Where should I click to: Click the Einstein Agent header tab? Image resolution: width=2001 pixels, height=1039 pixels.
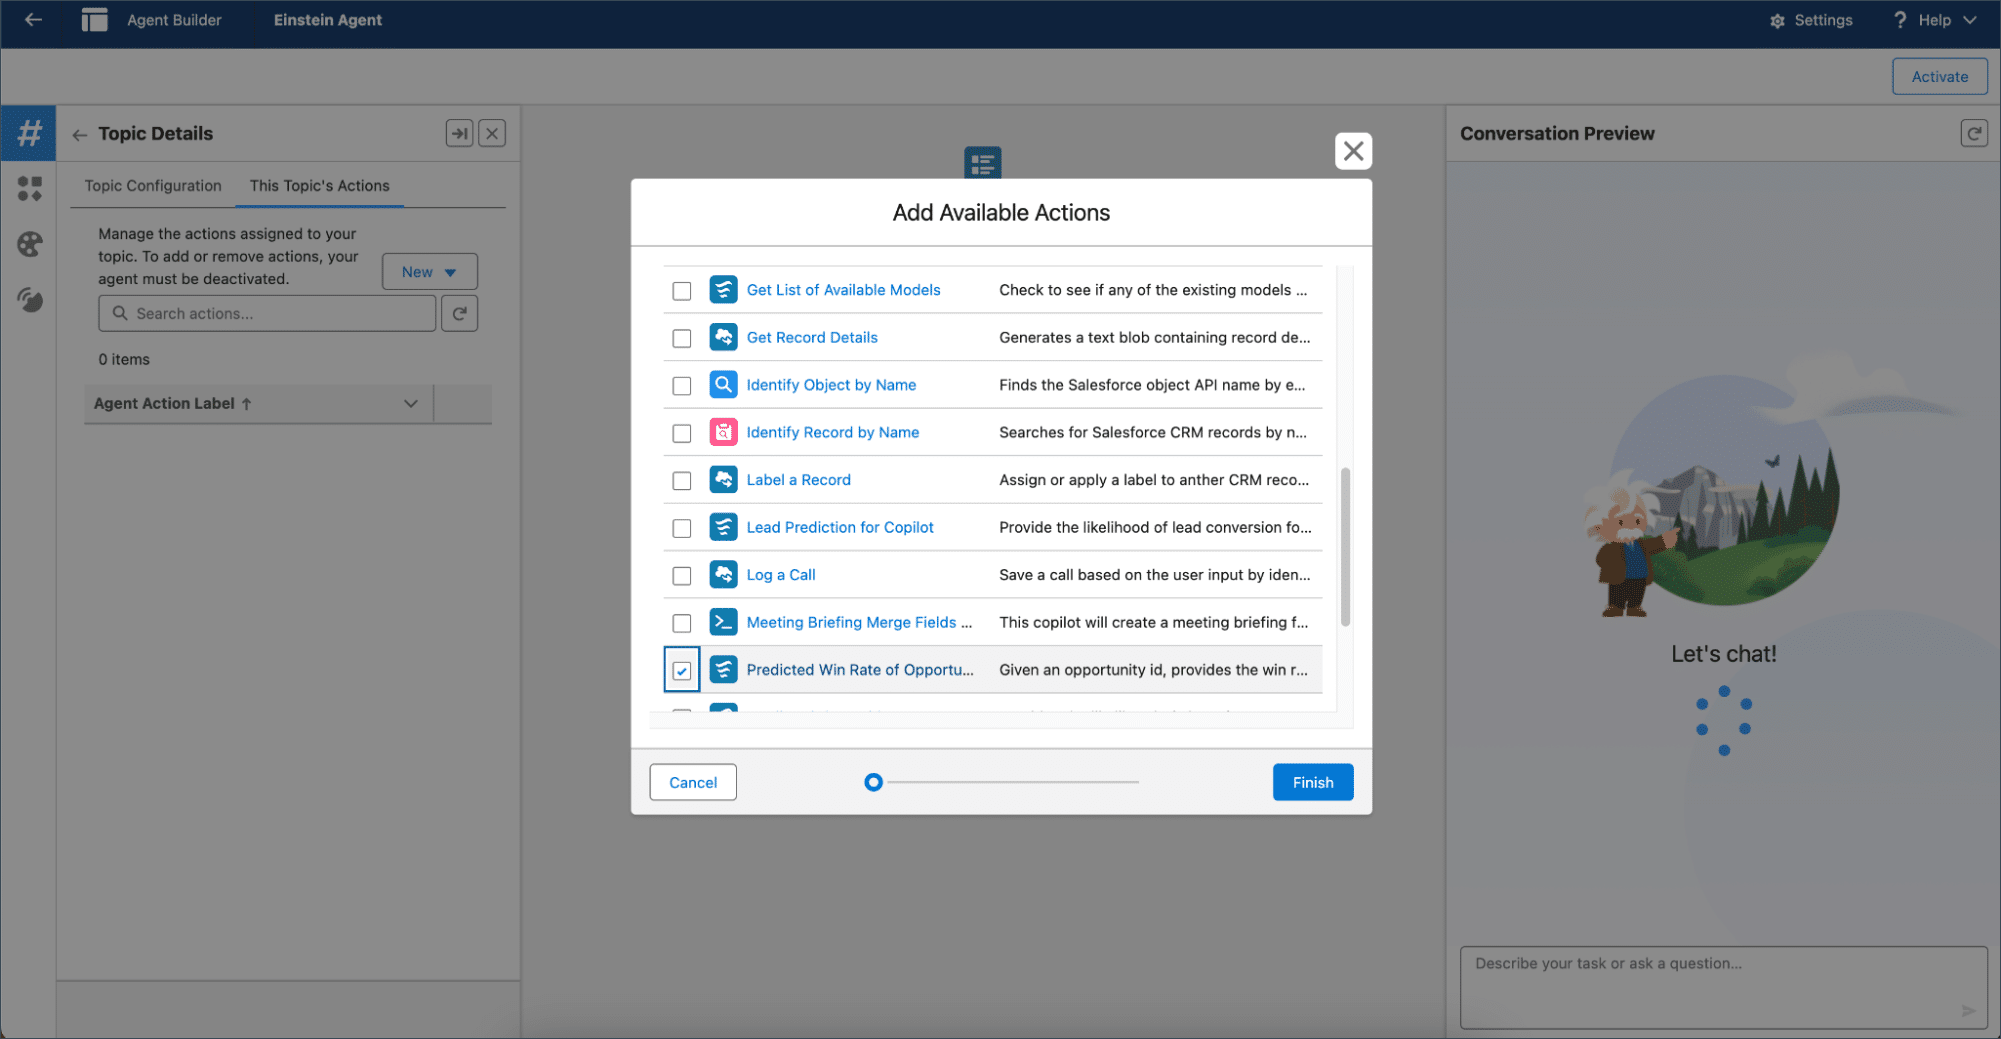click(327, 20)
